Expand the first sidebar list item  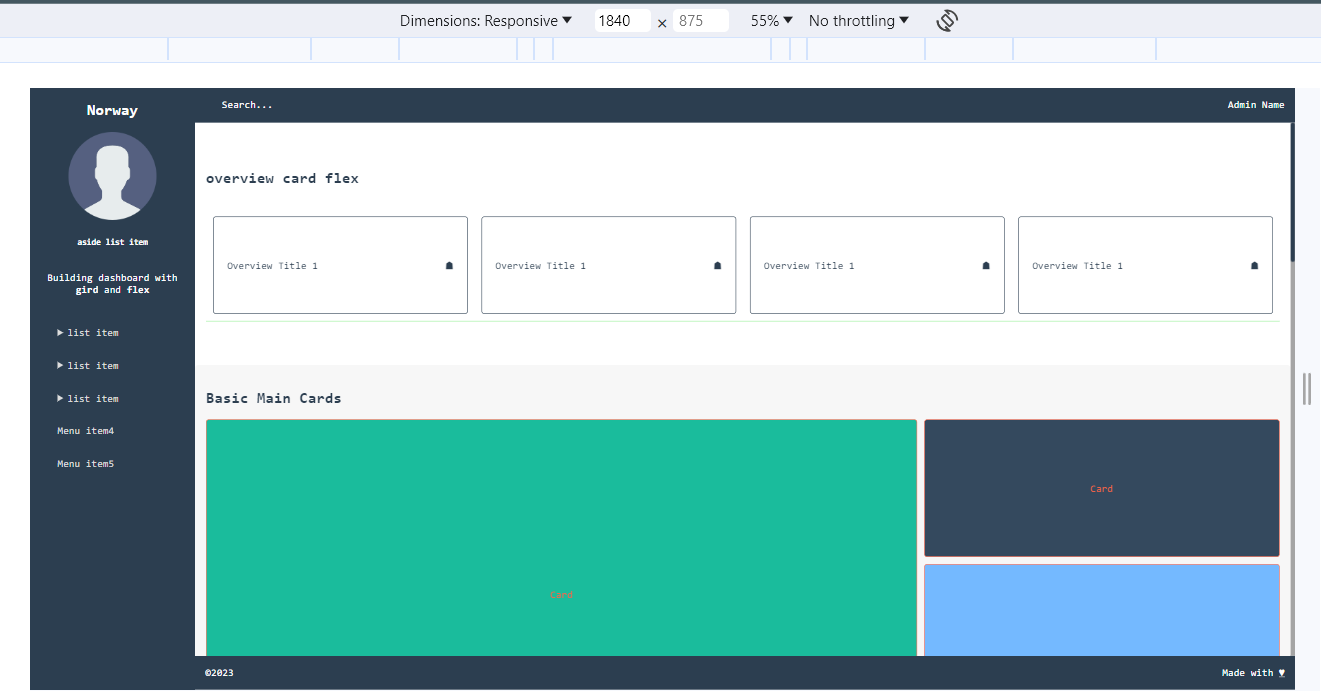pyautogui.click(x=88, y=333)
